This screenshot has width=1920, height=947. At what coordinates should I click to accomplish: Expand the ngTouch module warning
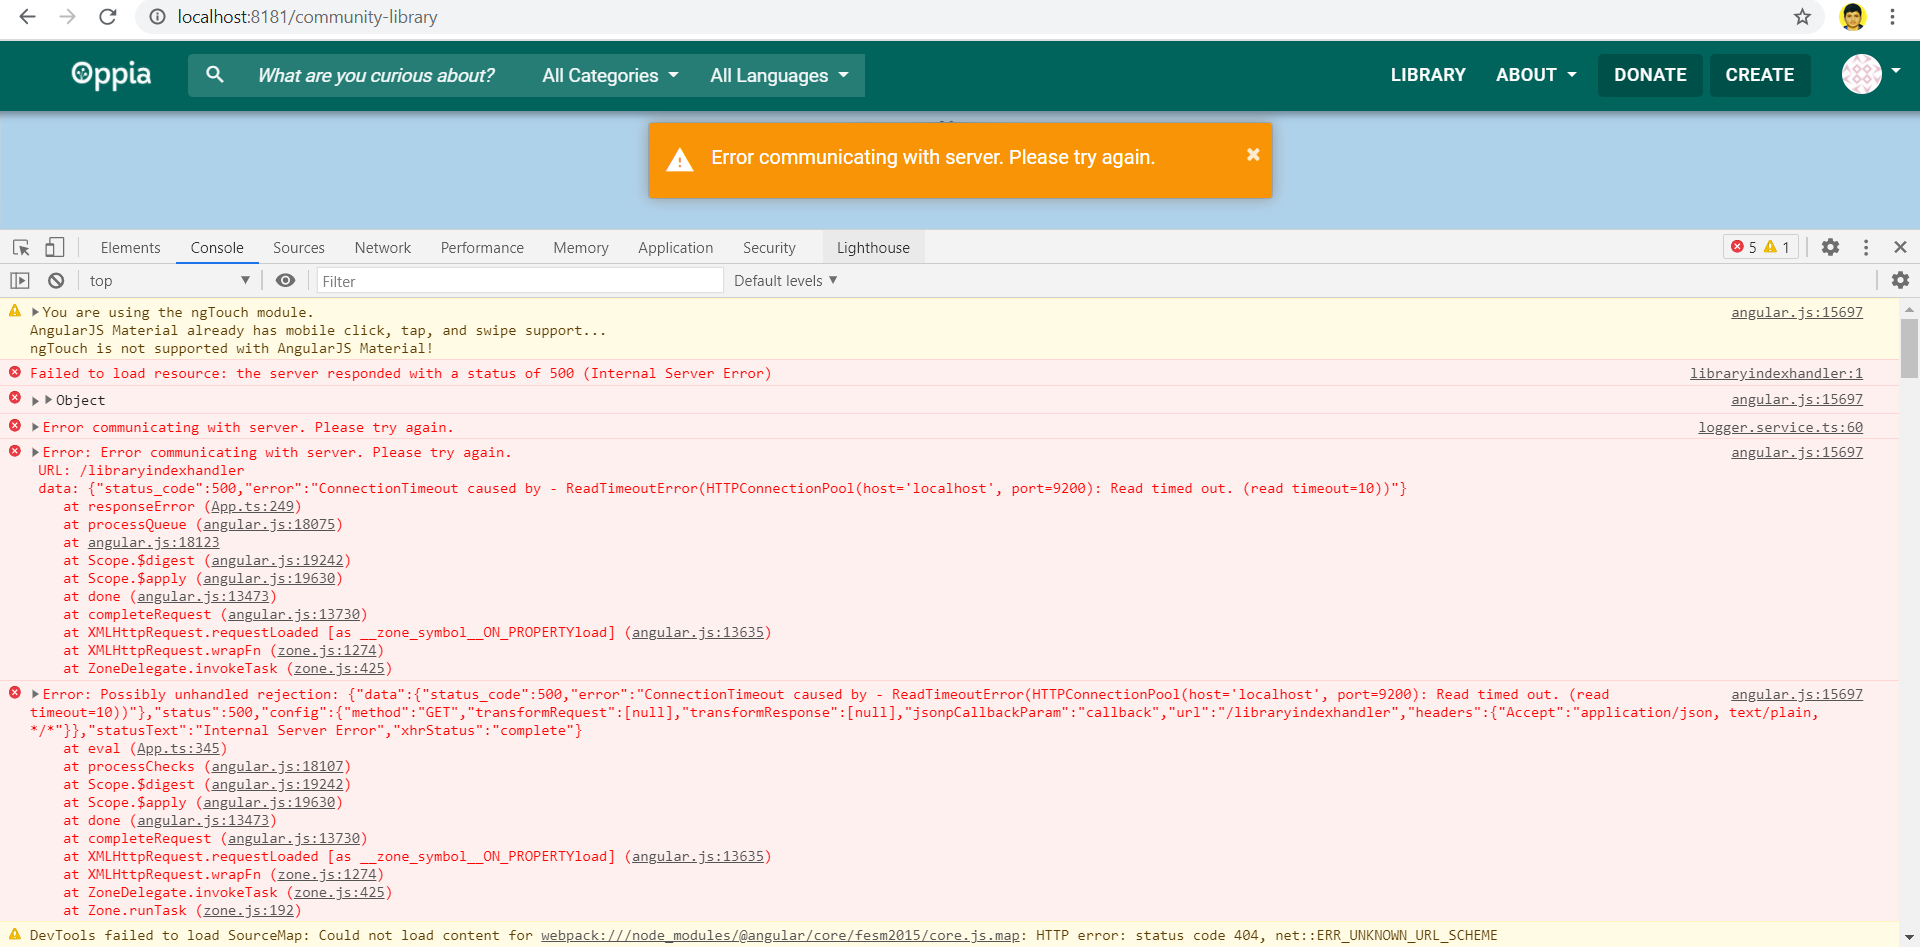(35, 312)
